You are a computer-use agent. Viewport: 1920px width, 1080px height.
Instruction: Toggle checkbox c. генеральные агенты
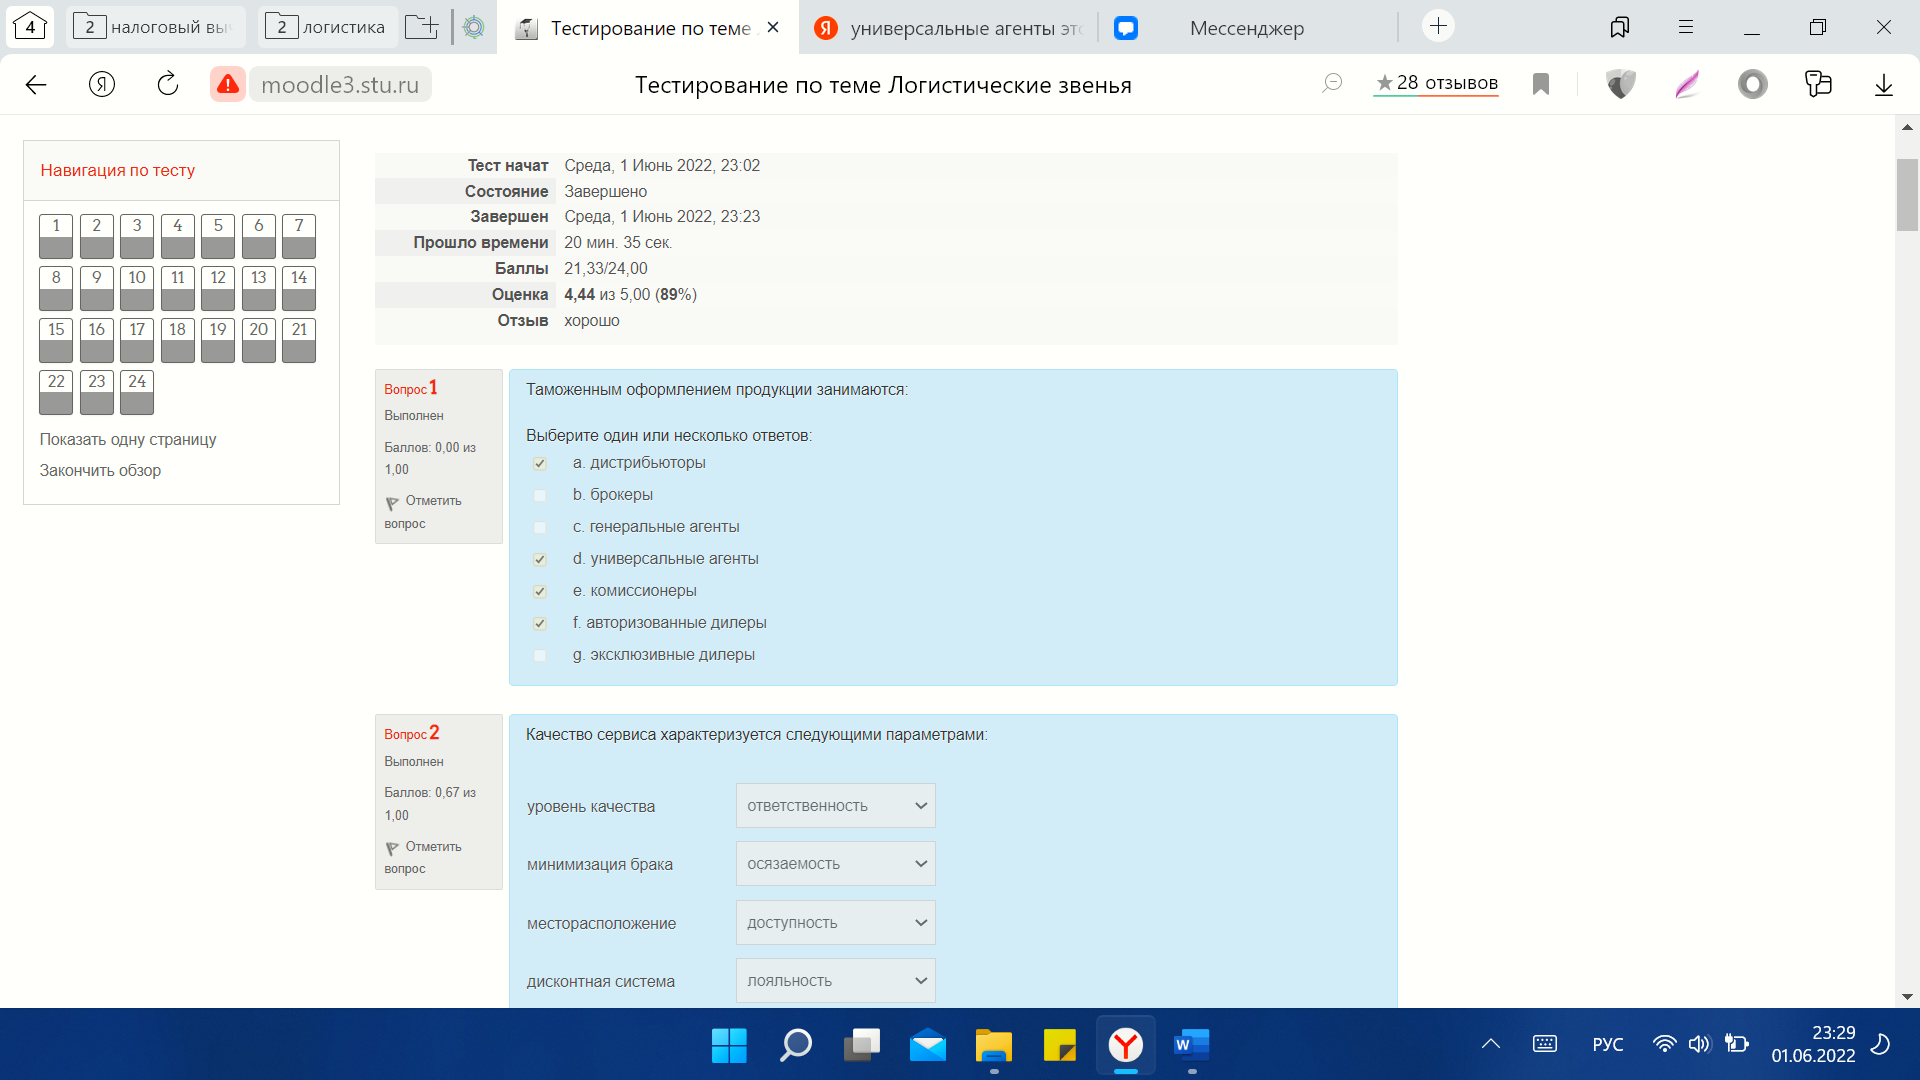(x=540, y=528)
